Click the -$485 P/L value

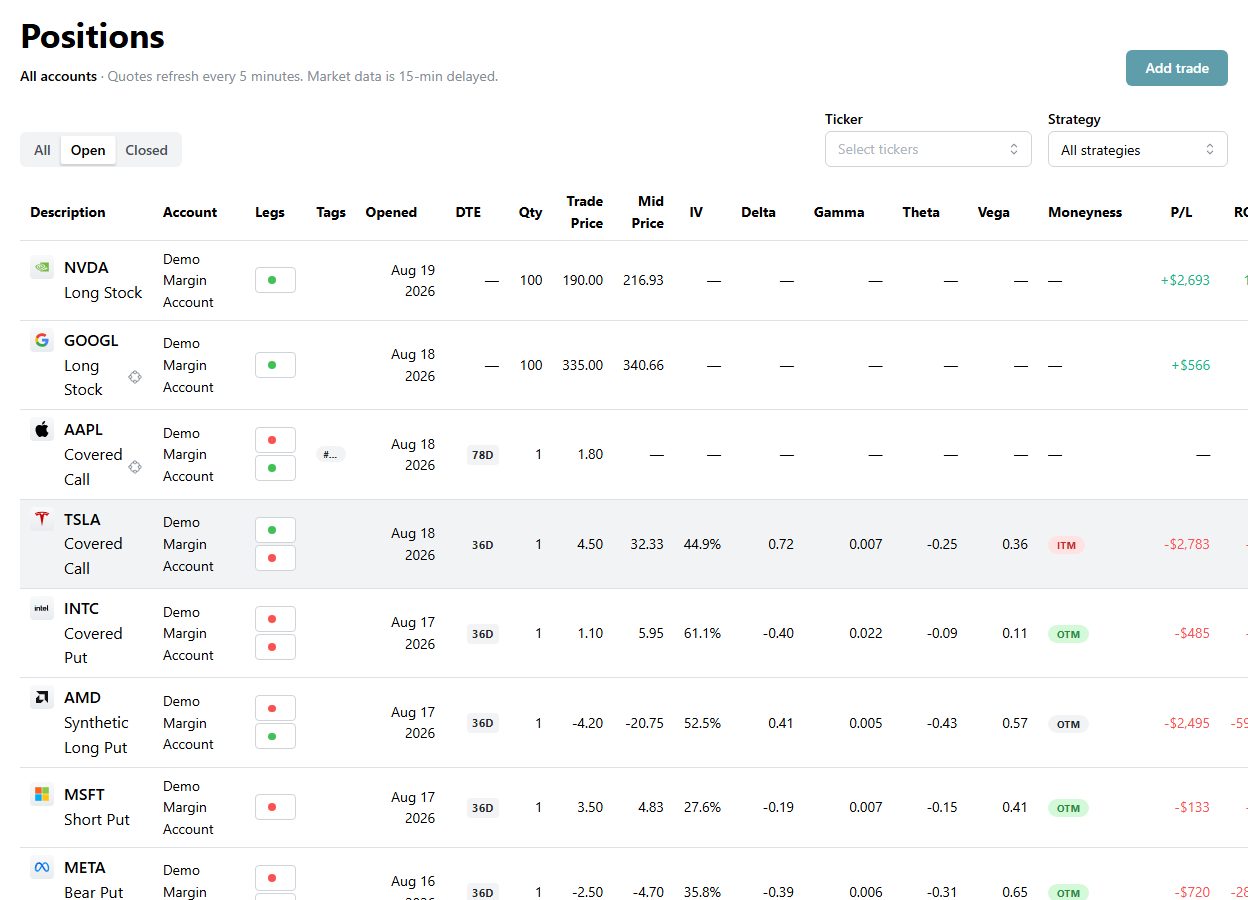(x=1193, y=634)
